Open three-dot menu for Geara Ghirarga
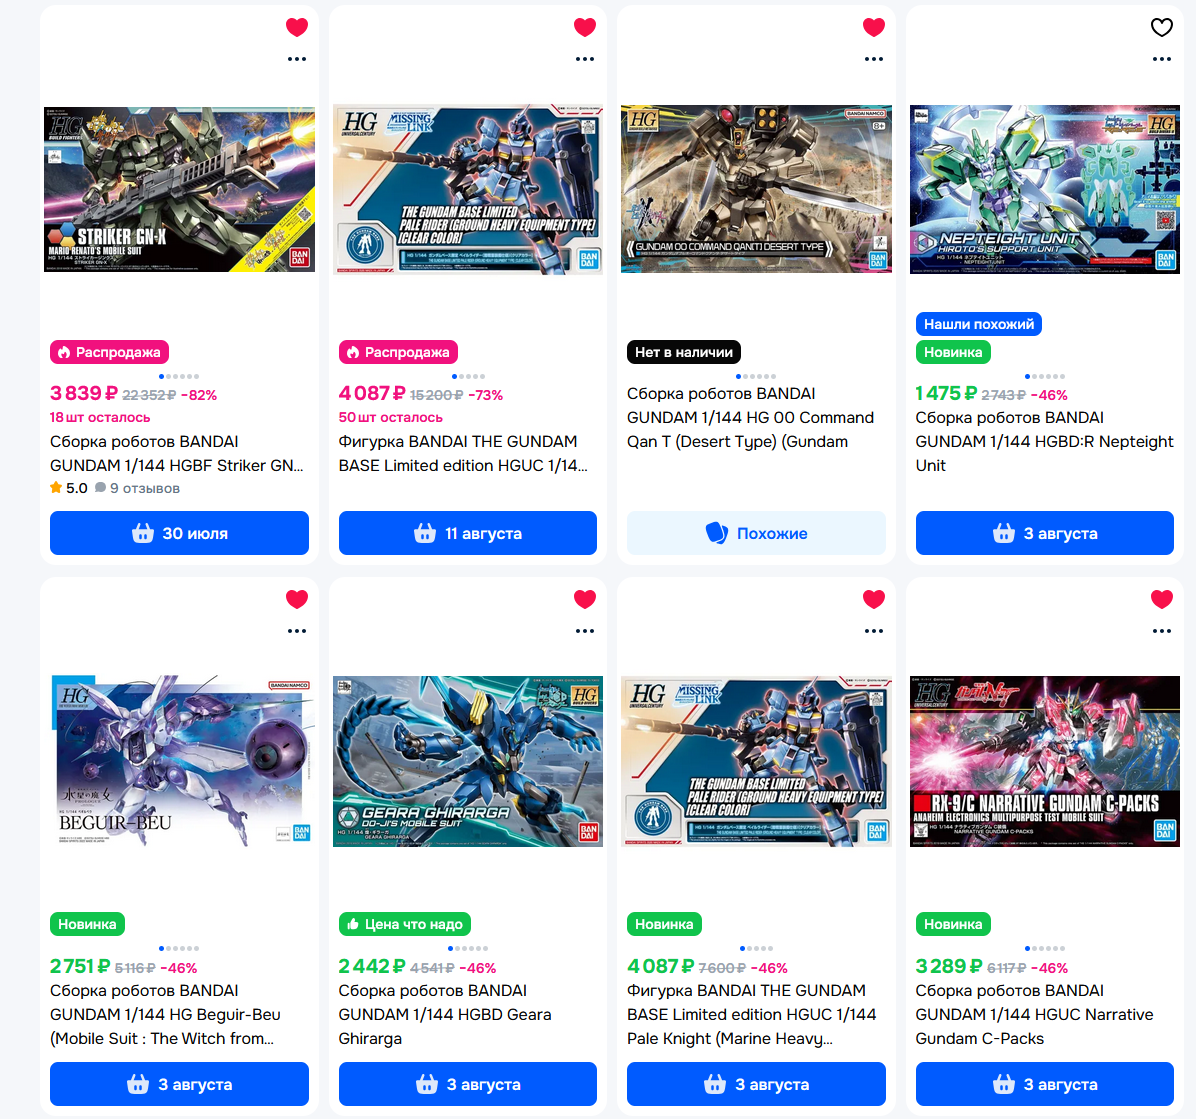Viewport: 1196px width, 1119px height. [x=585, y=631]
